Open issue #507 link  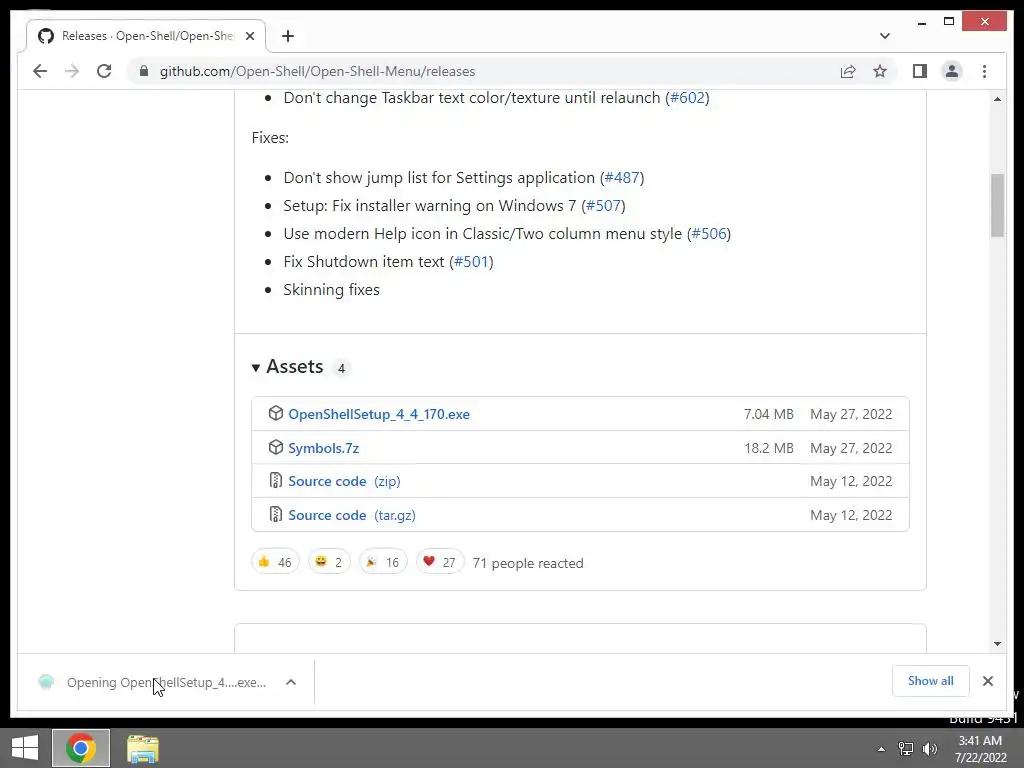pyautogui.click(x=603, y=206)
